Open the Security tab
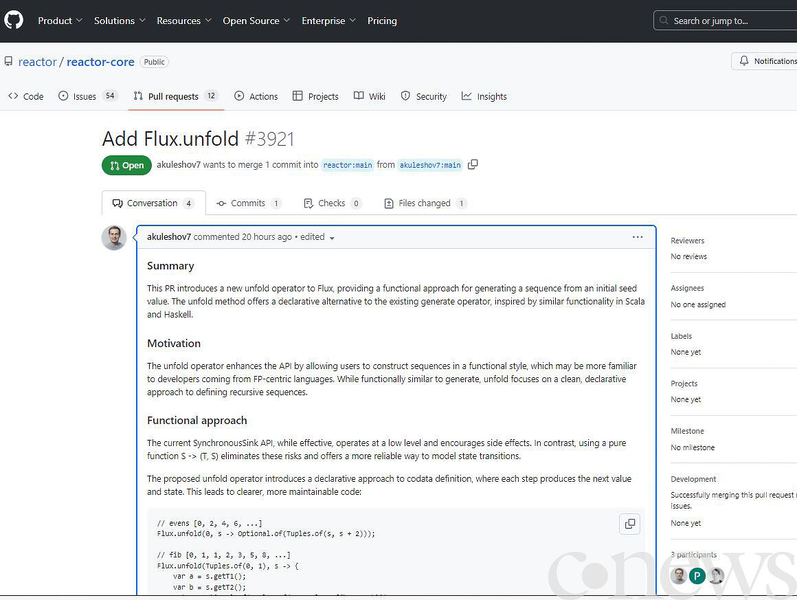The image size is (797, 600). (424, 96)
